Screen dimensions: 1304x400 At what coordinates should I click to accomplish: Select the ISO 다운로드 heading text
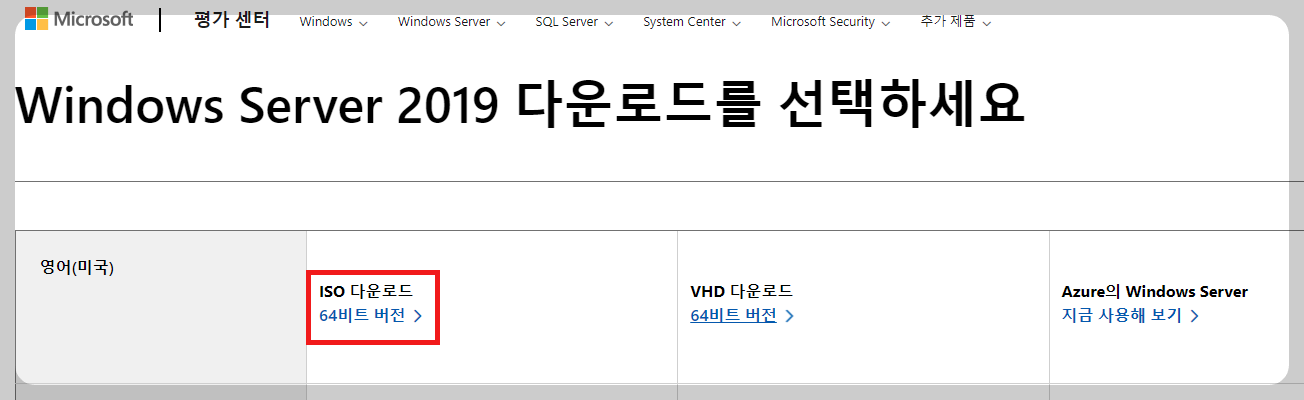[366, 292]
